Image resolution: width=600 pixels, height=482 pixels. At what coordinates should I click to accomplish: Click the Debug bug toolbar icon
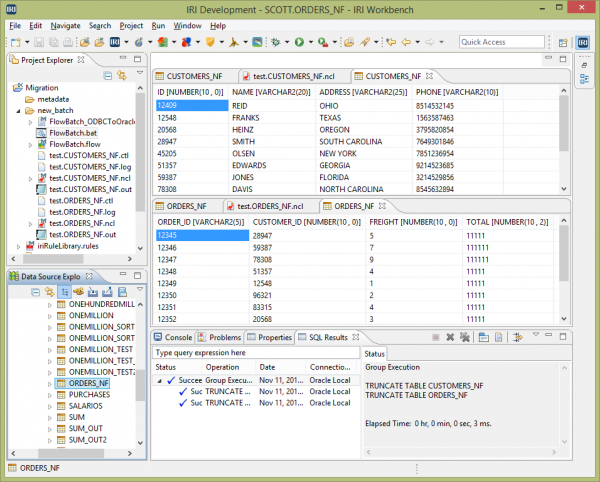click(276, 42)
